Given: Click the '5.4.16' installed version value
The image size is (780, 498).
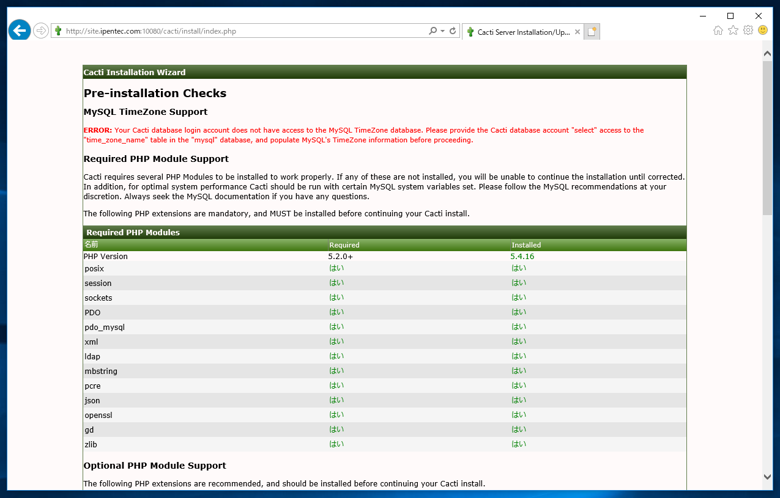Looking at the screenshot, I should coord(522,256).
